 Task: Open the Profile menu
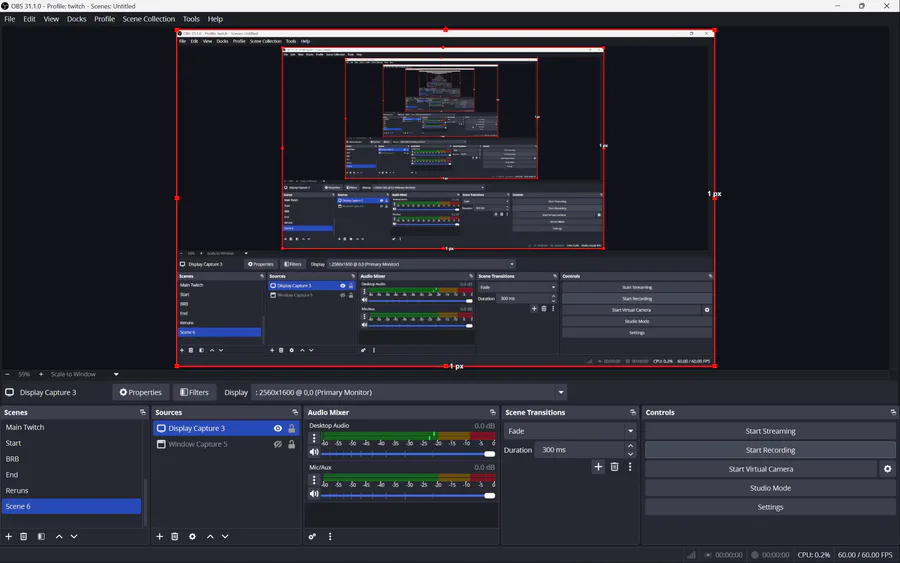click(104, 19)
